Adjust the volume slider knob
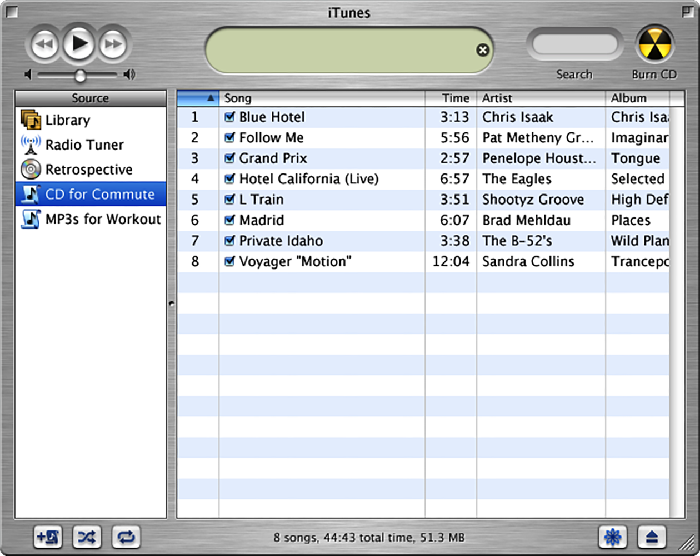This screenshot has width=700, height=556. pyautogui.click(x=80, y=75)
